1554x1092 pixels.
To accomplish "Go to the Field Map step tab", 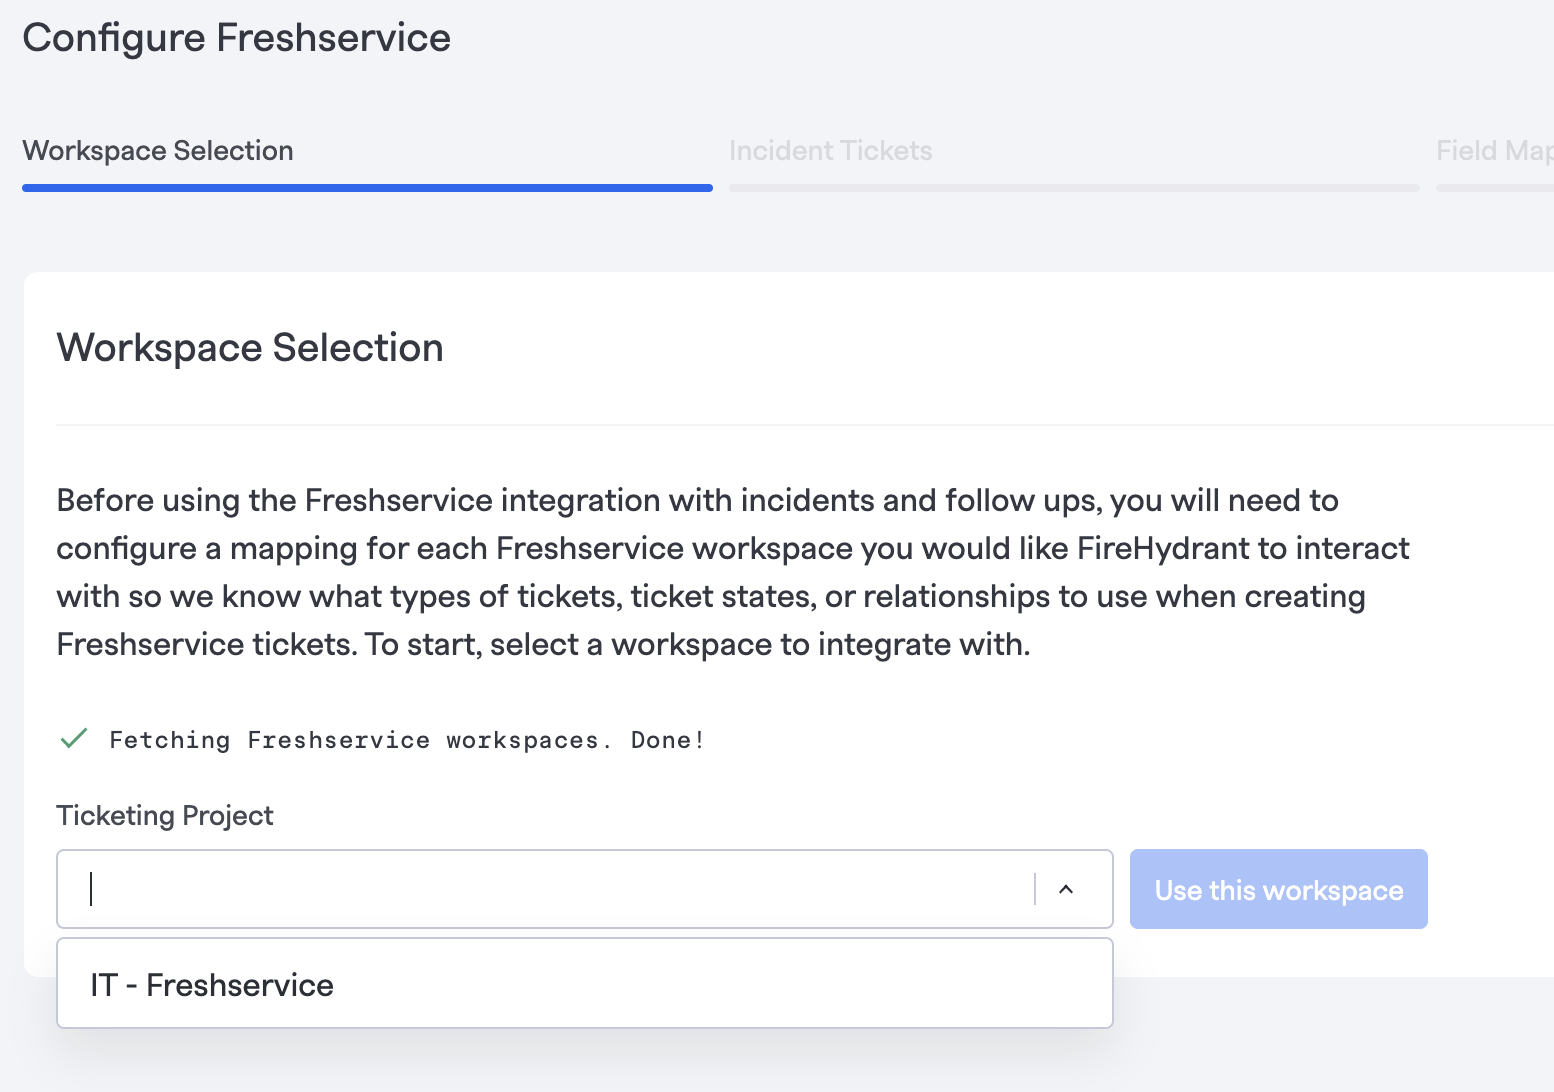I will 1494,151.
